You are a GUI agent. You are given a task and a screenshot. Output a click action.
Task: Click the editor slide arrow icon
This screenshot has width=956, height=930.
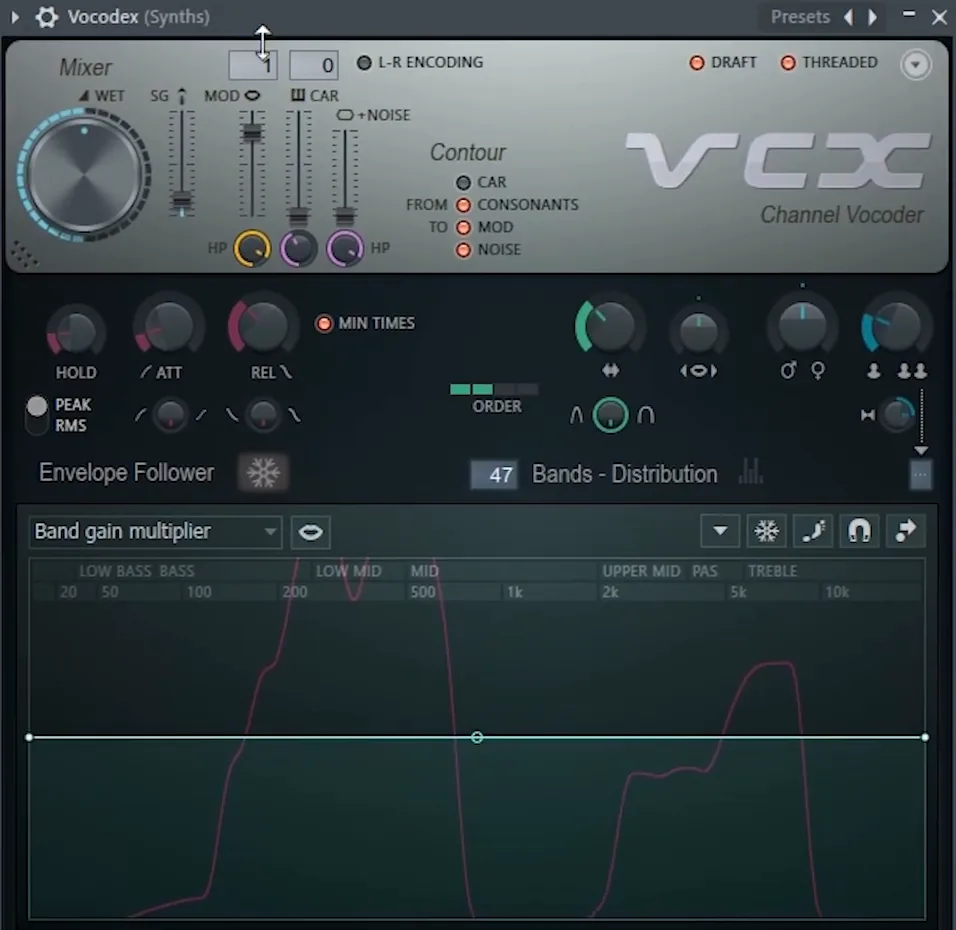pos(905,531)
